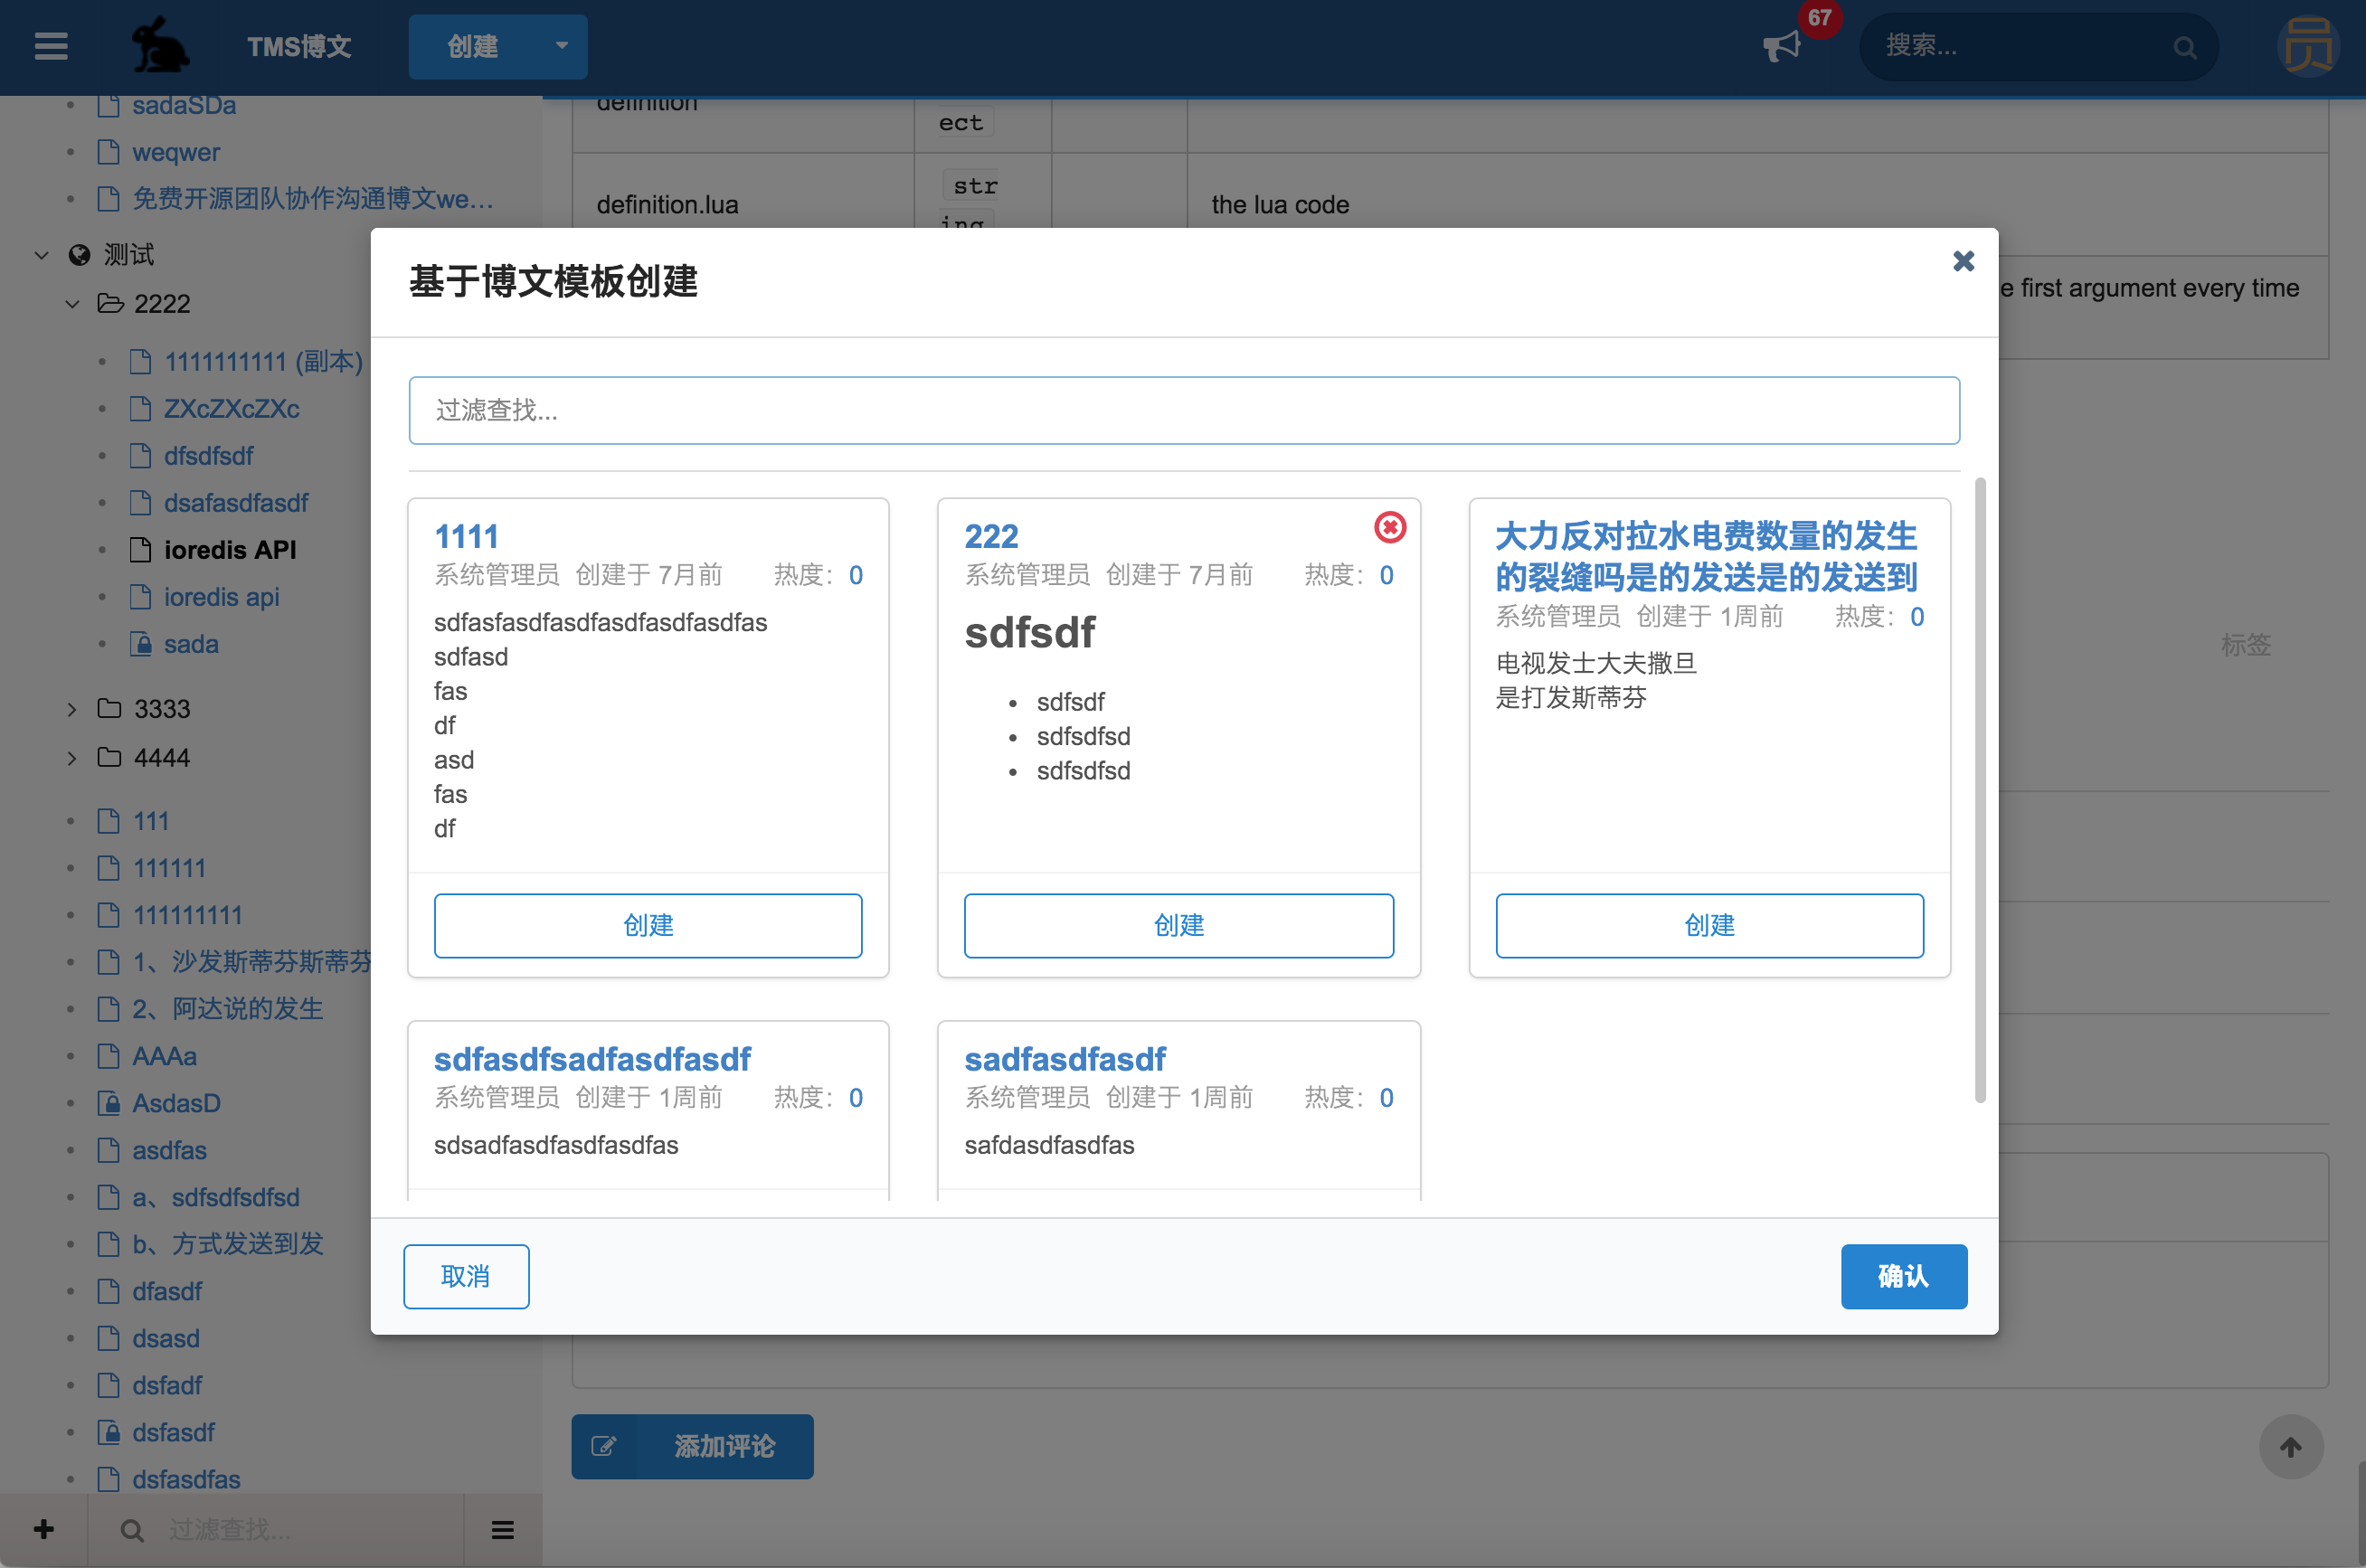Open 111111111 in the sidebar tree
The height and width of the screenshot is (1568, 2366).
coord(187,914)
